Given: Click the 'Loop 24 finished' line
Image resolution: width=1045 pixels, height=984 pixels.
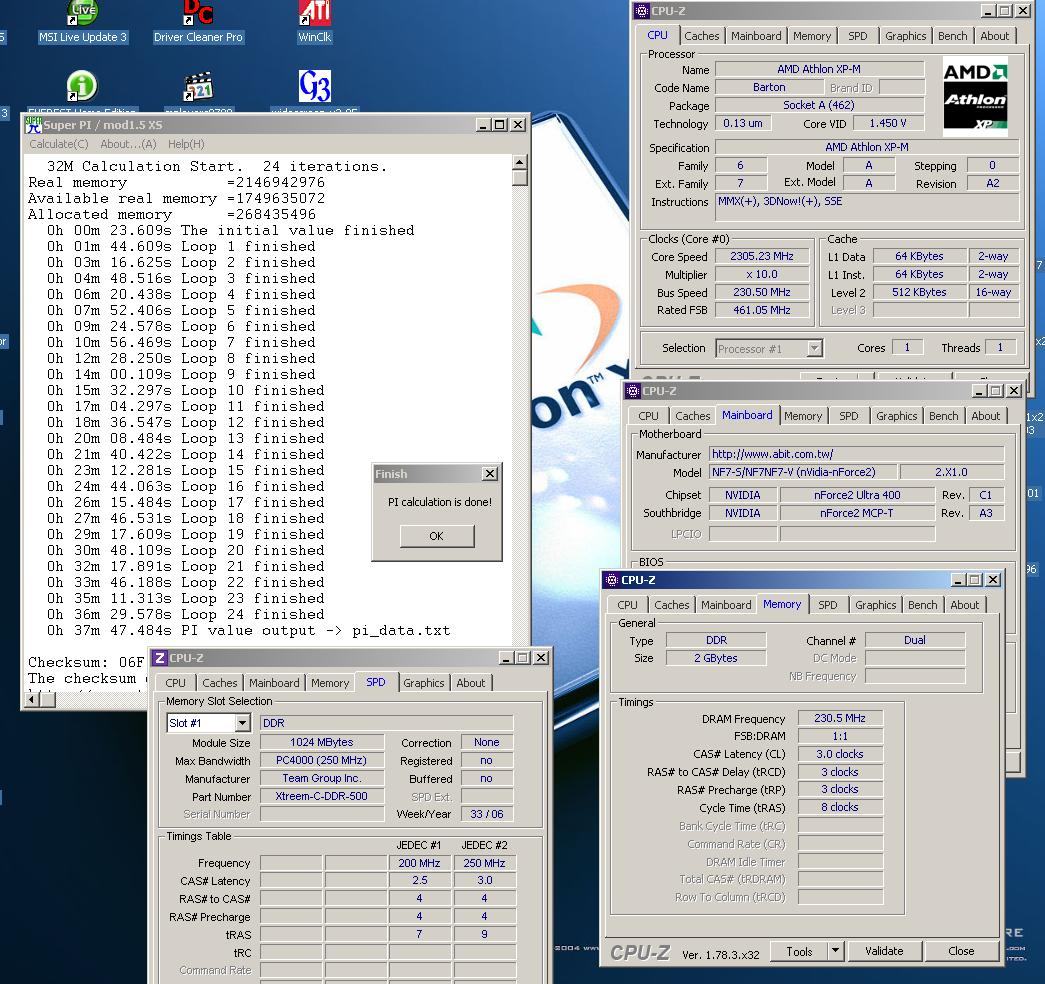Looking at the screenshot, I should click(185, 615).
